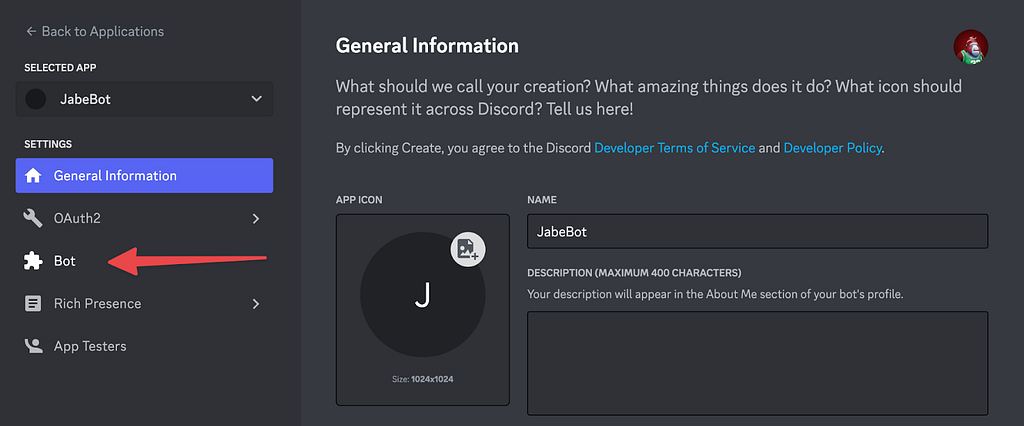The height and width of the screenshot is (426, 1024).
Task: Open the Developer Policy link
Action: point(833,148)
